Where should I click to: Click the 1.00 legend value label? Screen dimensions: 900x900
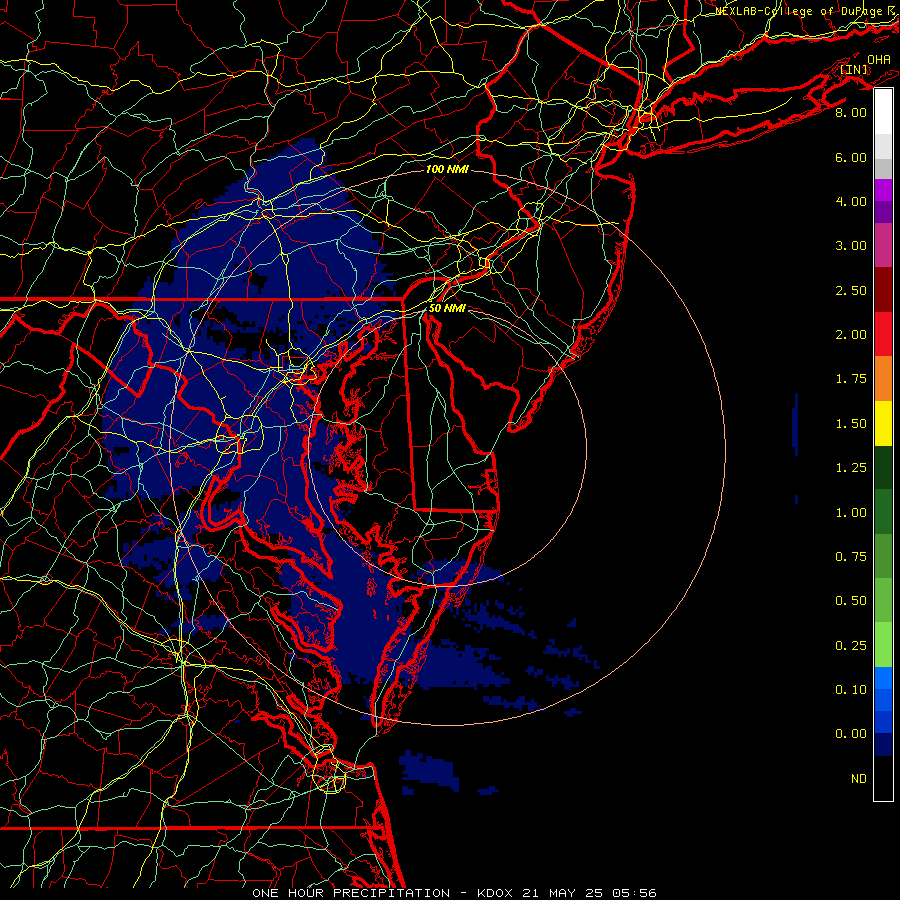tap(851, 513)
